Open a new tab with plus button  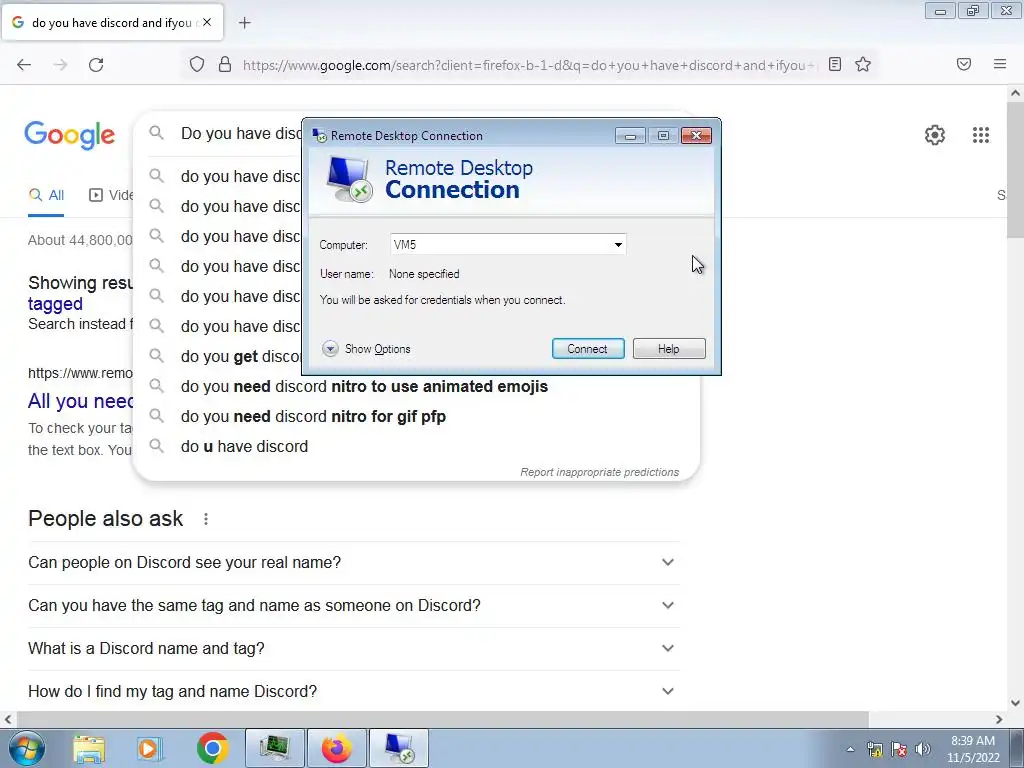[244, 23]
